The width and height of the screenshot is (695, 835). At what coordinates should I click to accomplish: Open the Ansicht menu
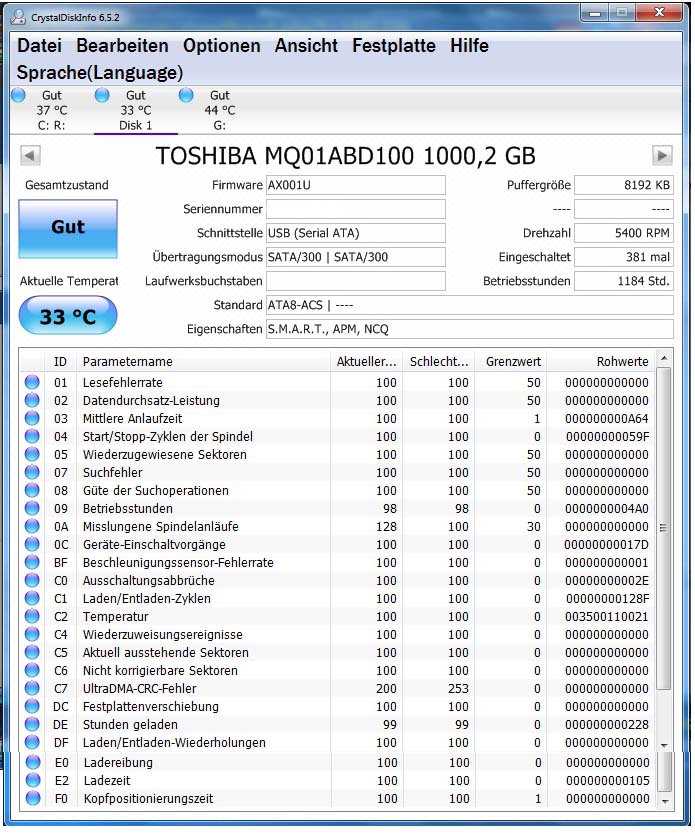(306, 46)
